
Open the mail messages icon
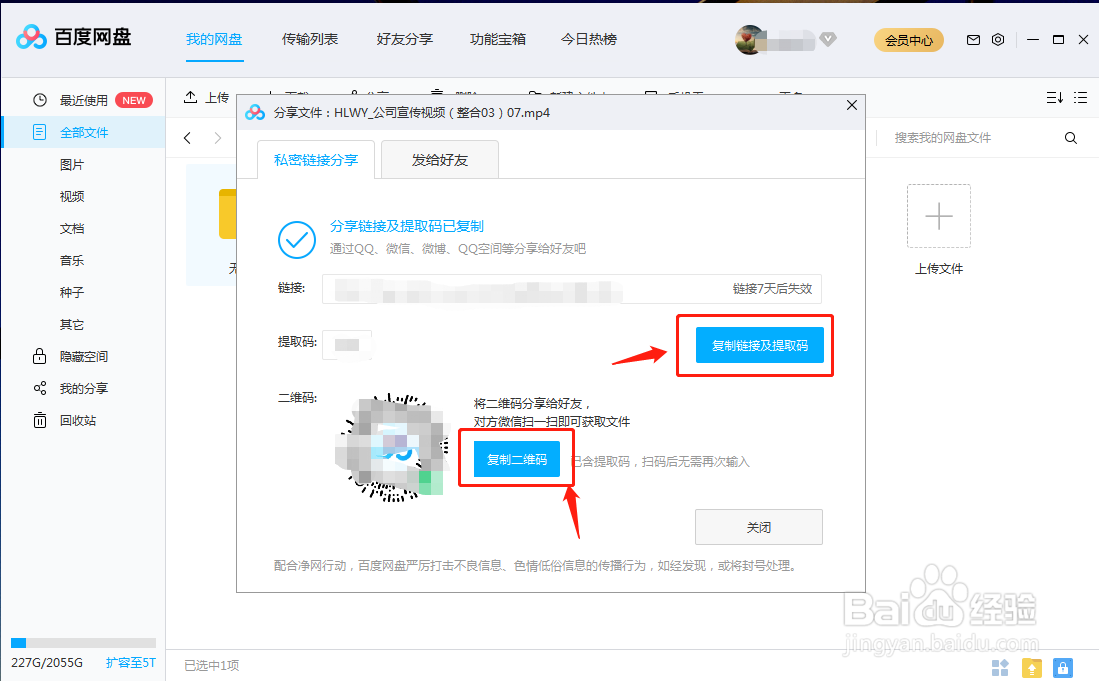click(974, 40)
